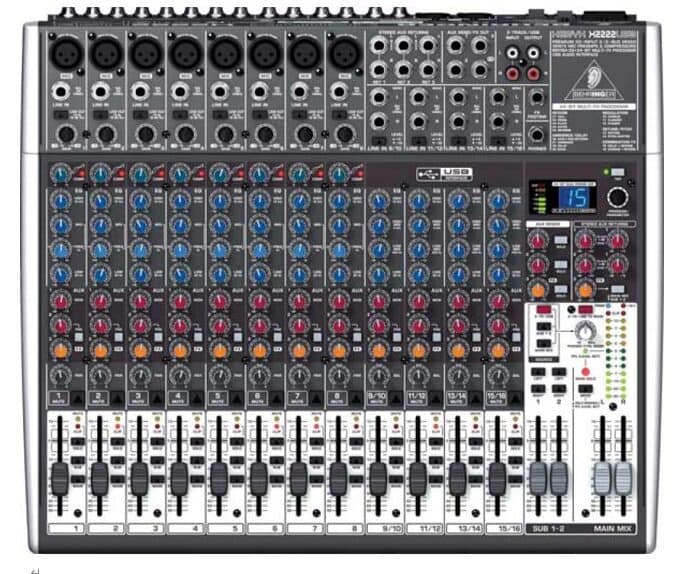Click channel 3 blue gain knob at top
The height and width of the screenshot is (574, 682).
click(x=140, y=174)
